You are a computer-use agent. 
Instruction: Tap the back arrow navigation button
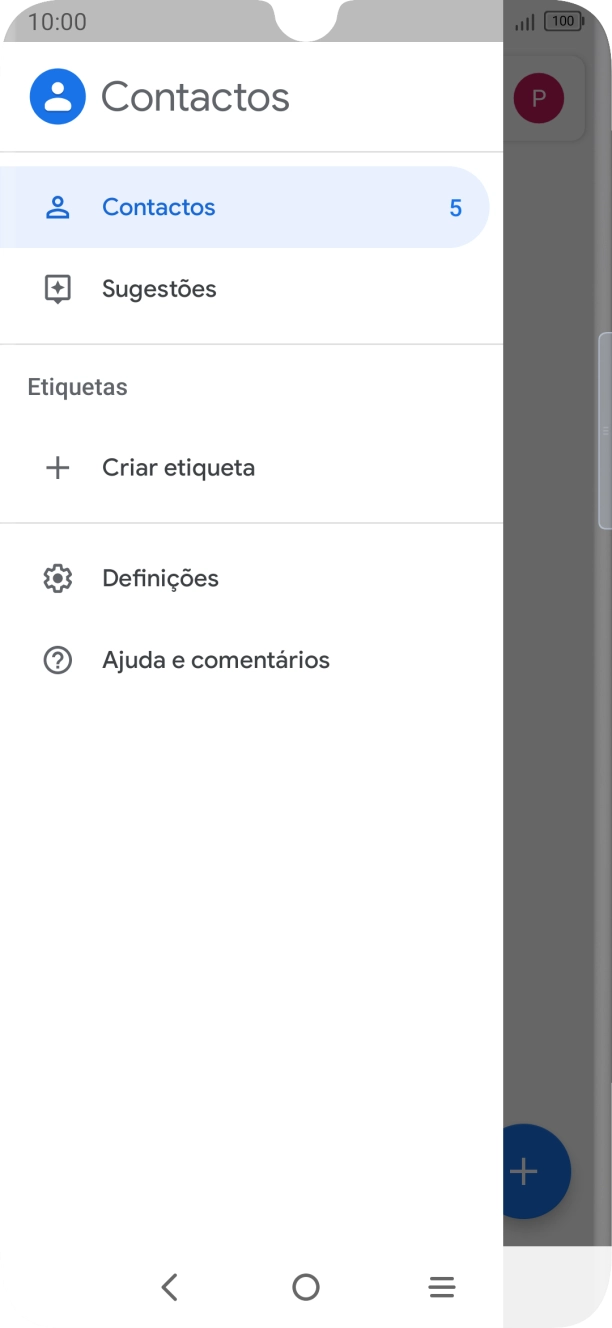click(170, 1287)
